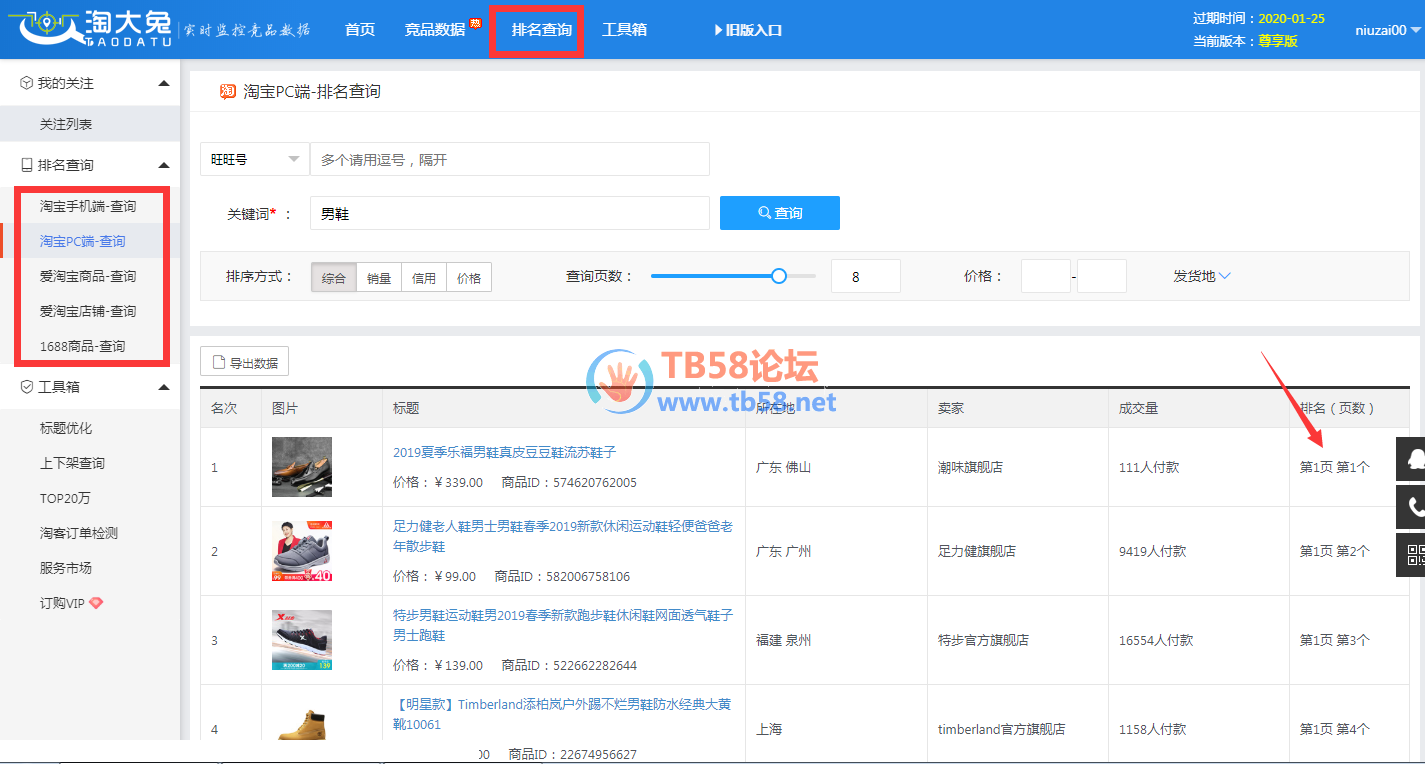Open the 排名查询 nav tab
Screen dimensions: 1425x764
pos(541,30)
